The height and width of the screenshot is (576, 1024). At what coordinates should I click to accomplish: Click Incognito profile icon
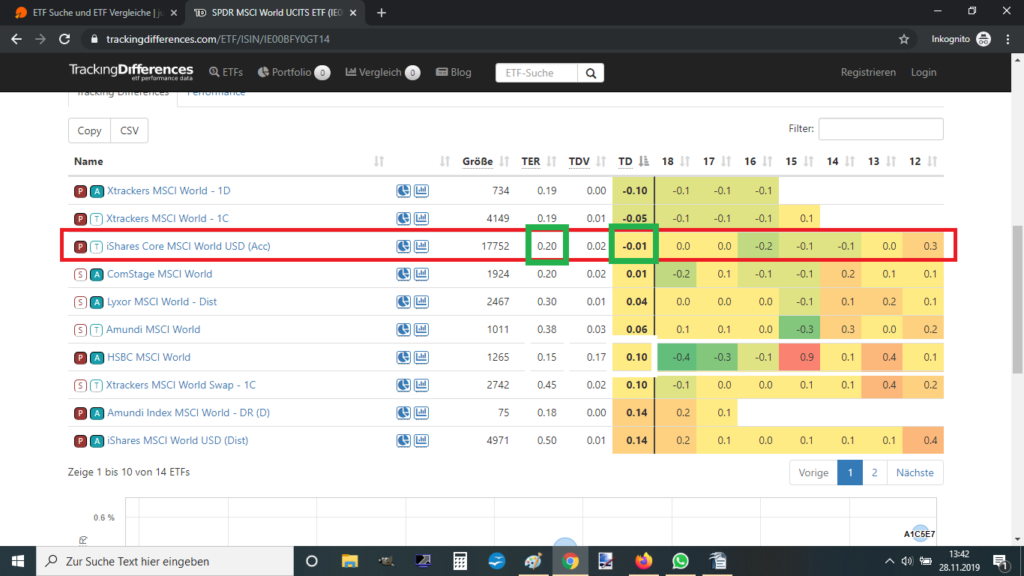click(984, 39)
